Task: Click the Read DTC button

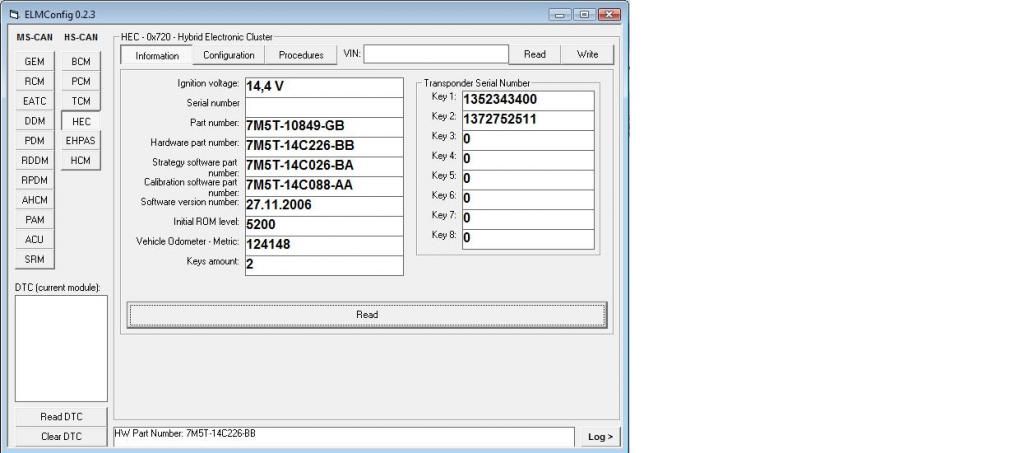Action: click(61, 417)
